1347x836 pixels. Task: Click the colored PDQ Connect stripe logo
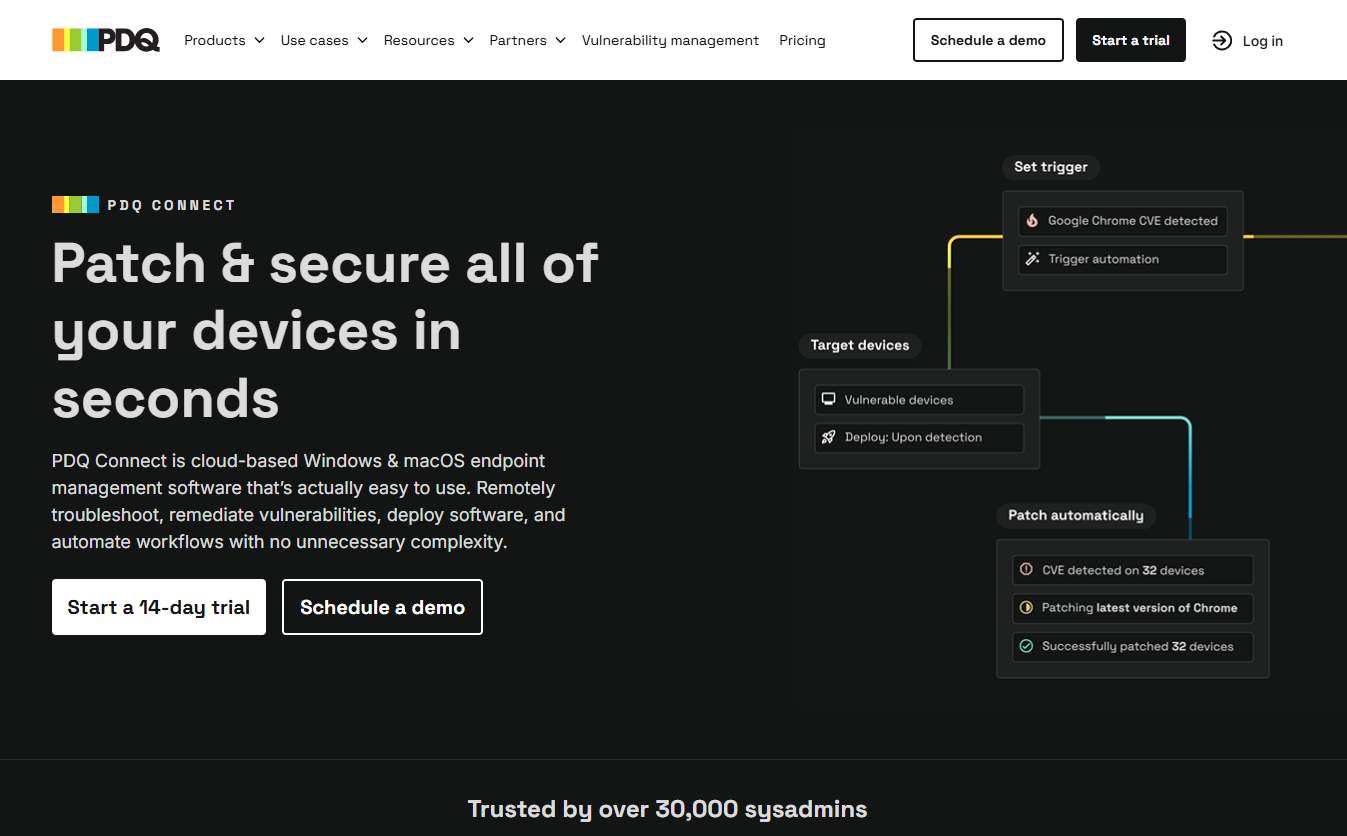pos(75,205)
